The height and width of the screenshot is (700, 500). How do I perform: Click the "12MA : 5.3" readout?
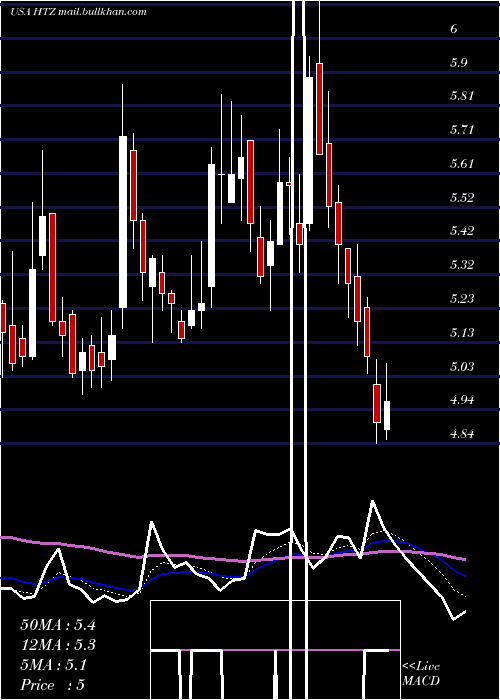(x=58, y=645)
